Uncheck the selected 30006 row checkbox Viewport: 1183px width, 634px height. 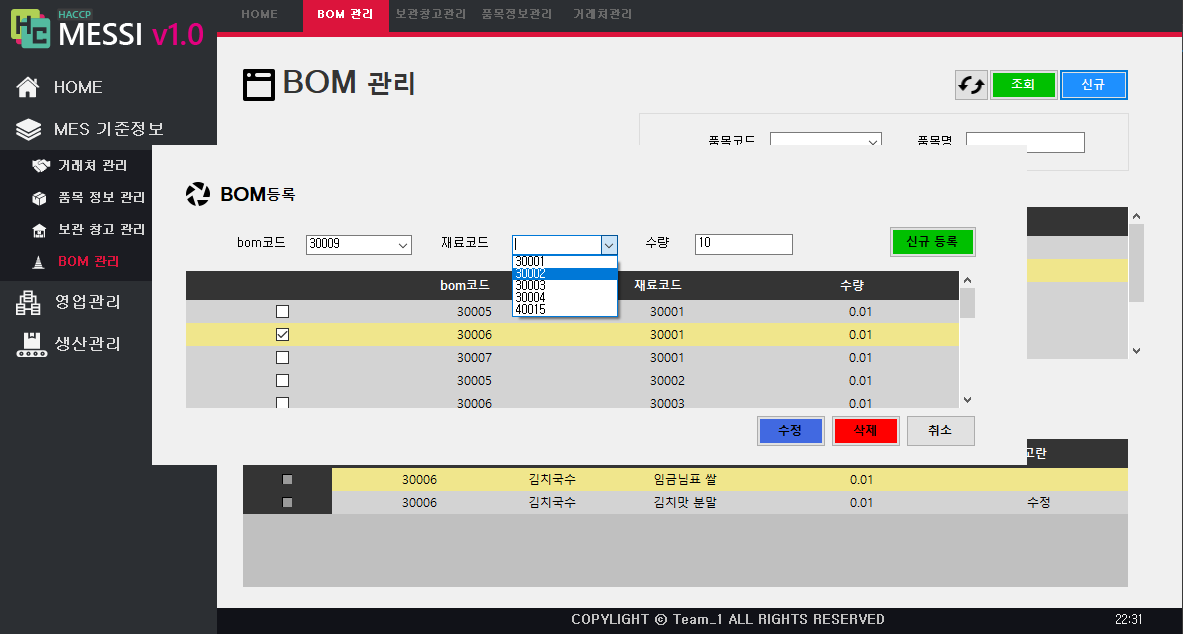click(x=283, y=334)
